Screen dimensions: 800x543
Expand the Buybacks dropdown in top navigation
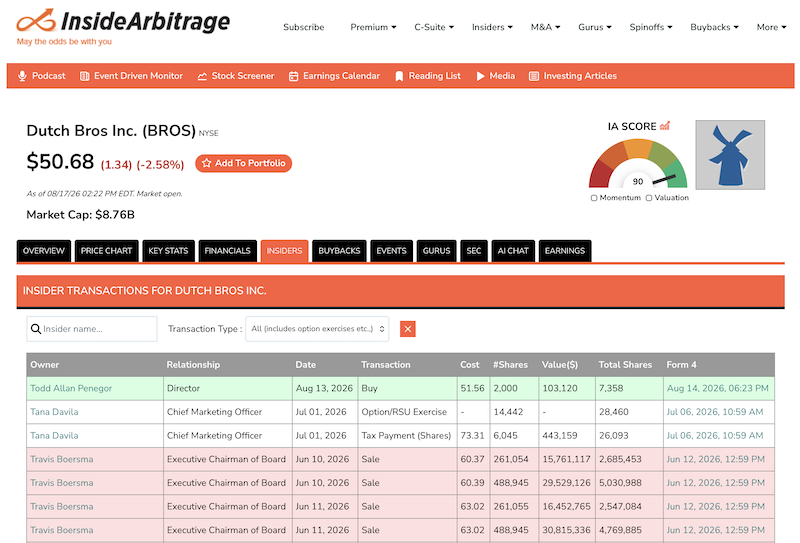[x=714, y=27]
